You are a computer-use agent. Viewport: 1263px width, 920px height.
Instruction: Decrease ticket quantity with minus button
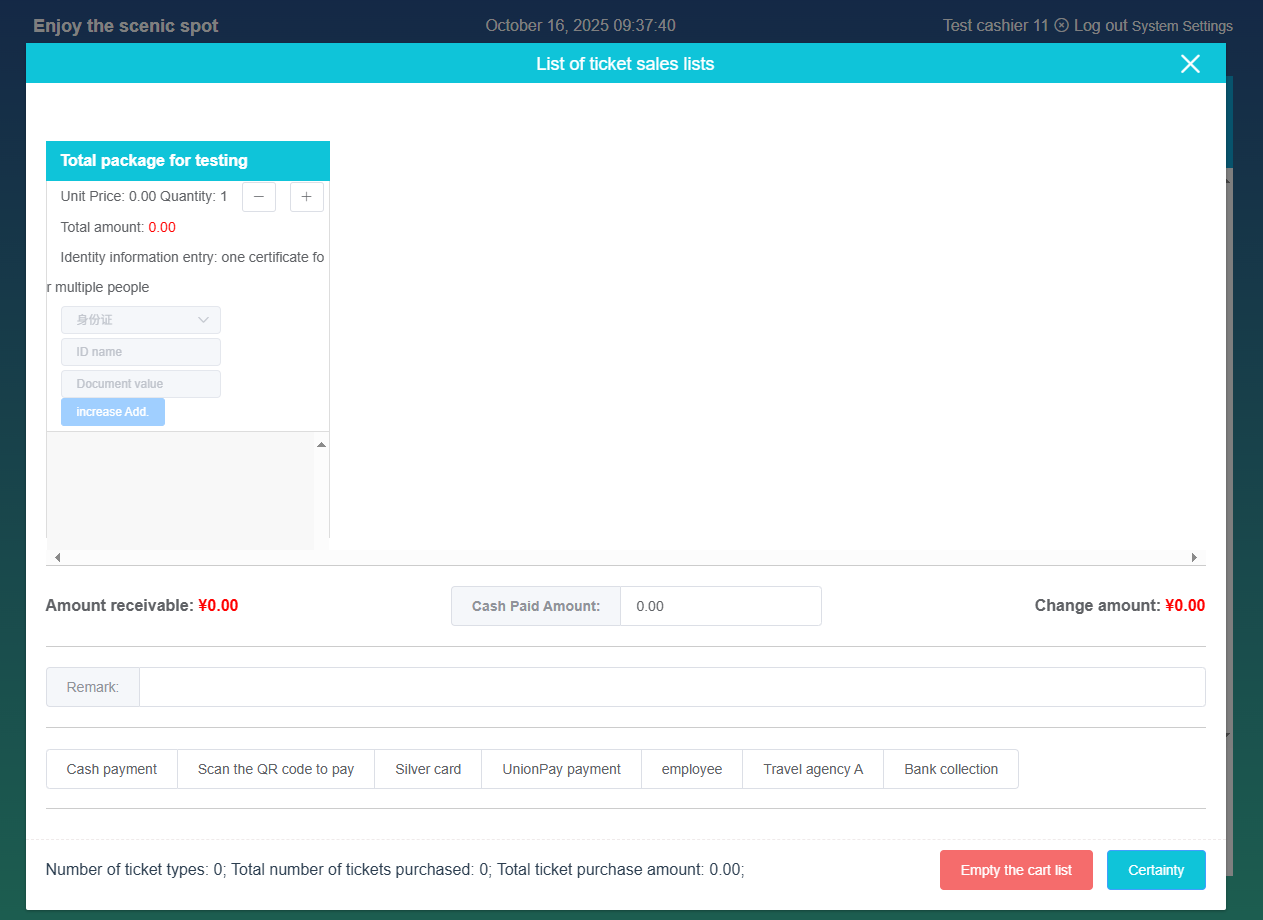click(x=259, y=197)
